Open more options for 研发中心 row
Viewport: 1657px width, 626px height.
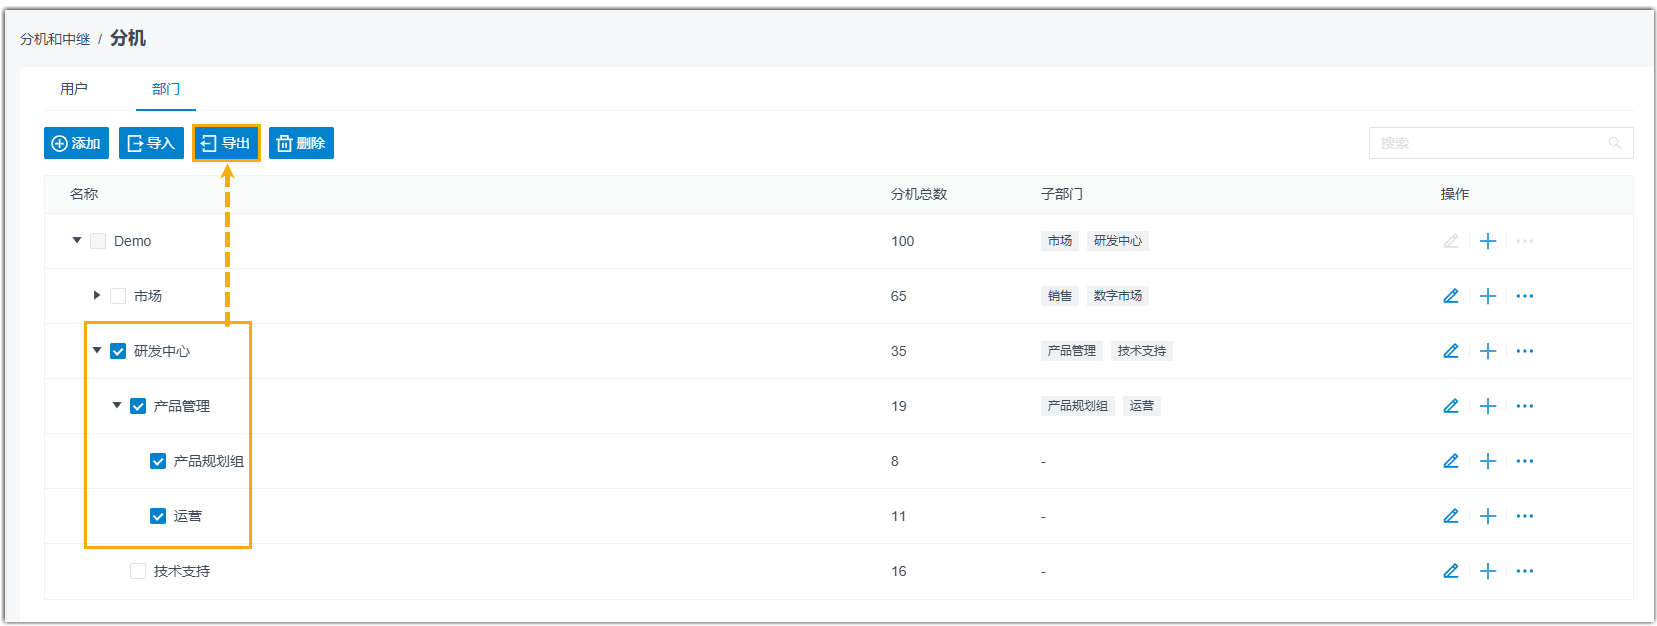1525,351
